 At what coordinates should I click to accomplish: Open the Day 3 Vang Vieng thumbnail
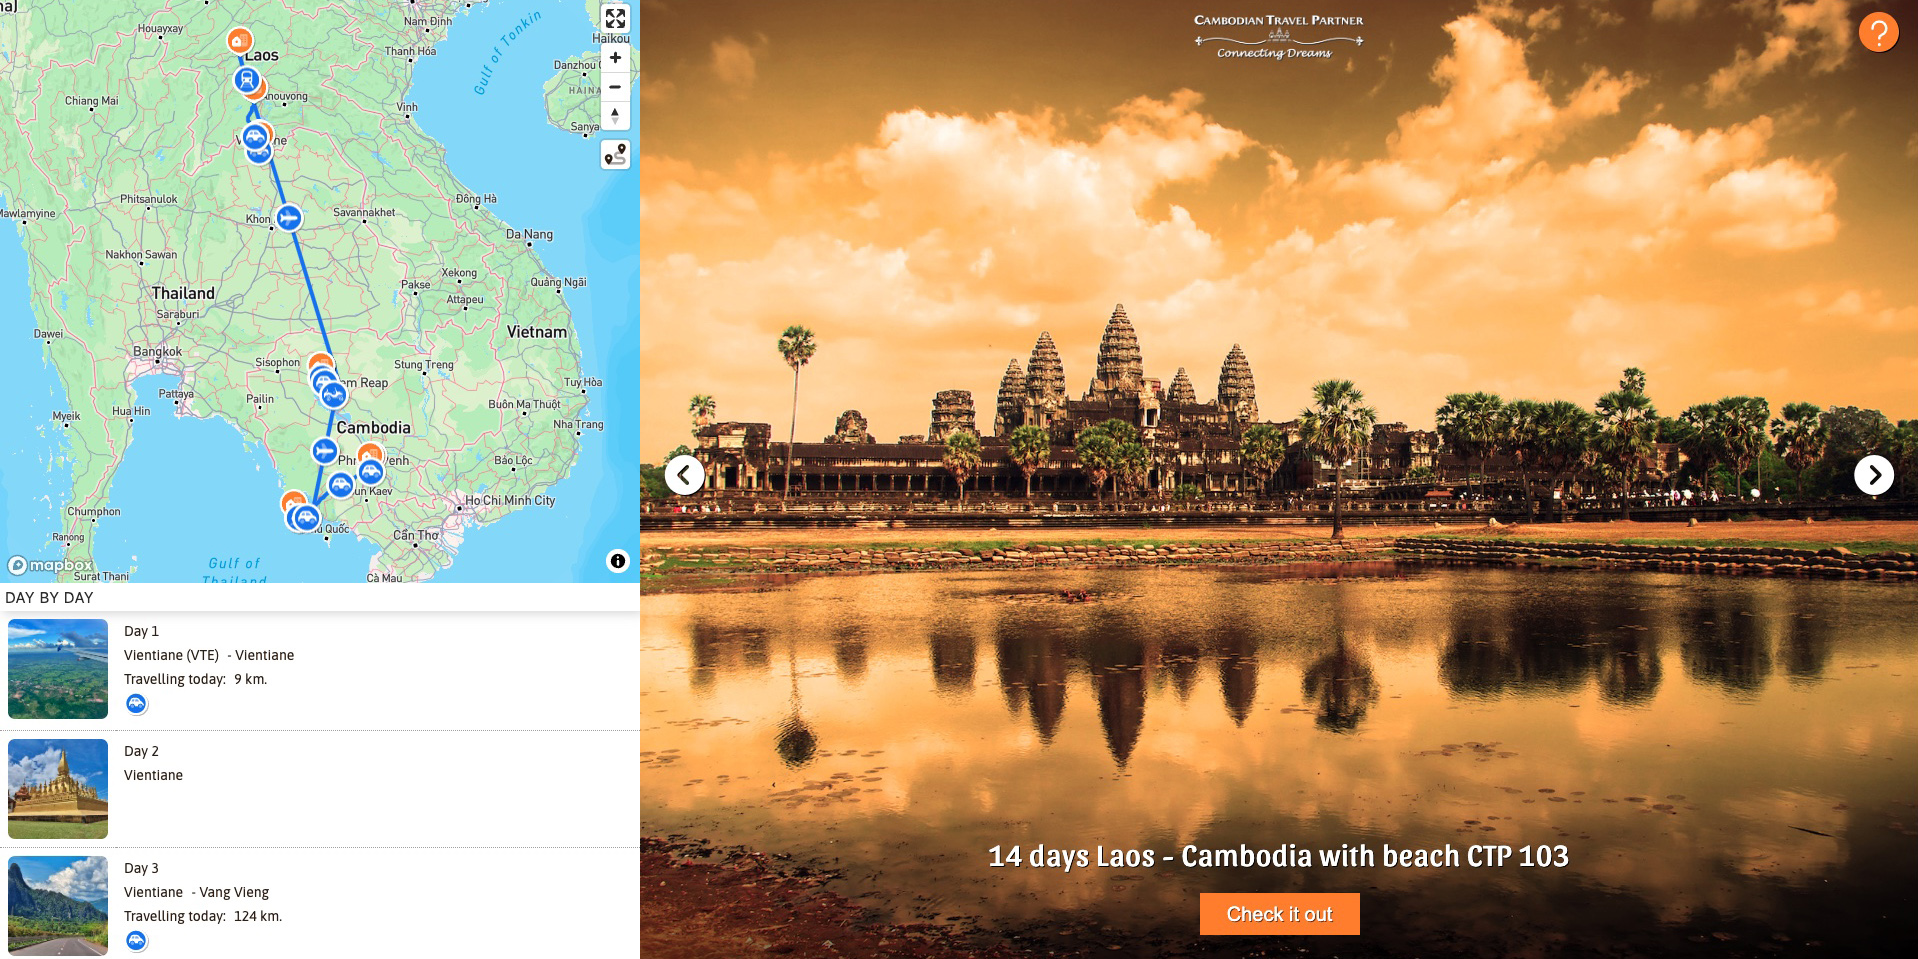[x=58, y=906]
